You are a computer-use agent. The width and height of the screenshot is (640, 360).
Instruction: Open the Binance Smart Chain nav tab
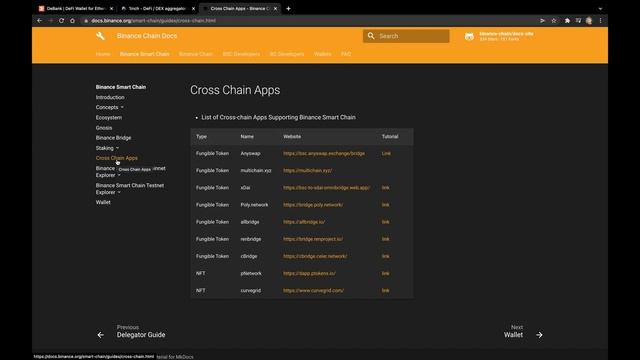pos(144,54)
